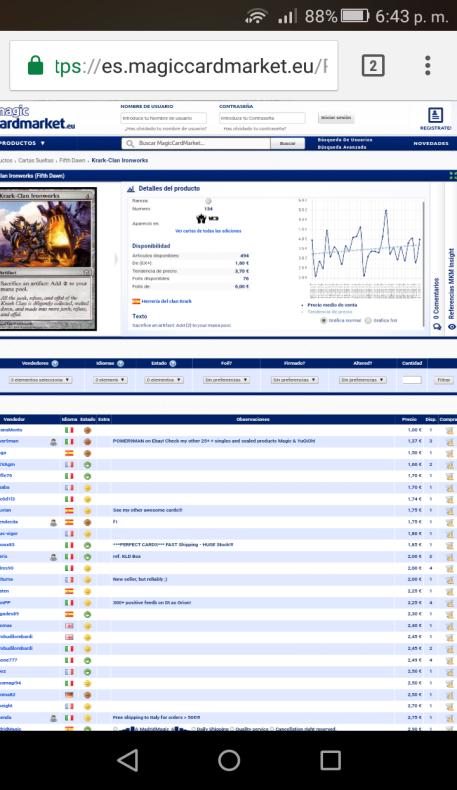
Task: Click the help icon beside Vendedores
Action: [x=55, y=363]
